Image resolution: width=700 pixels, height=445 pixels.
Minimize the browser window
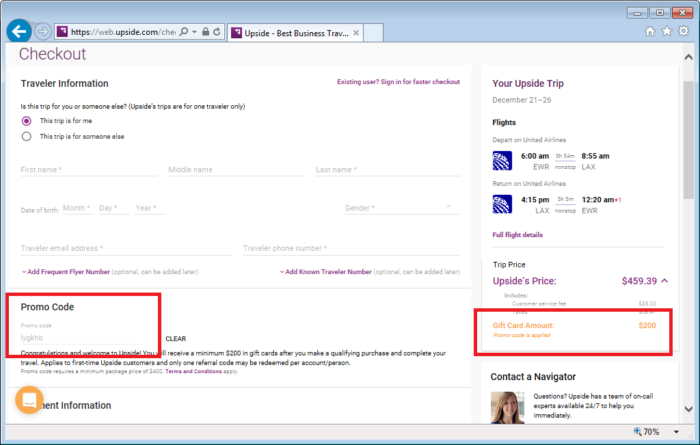point(637,13)
